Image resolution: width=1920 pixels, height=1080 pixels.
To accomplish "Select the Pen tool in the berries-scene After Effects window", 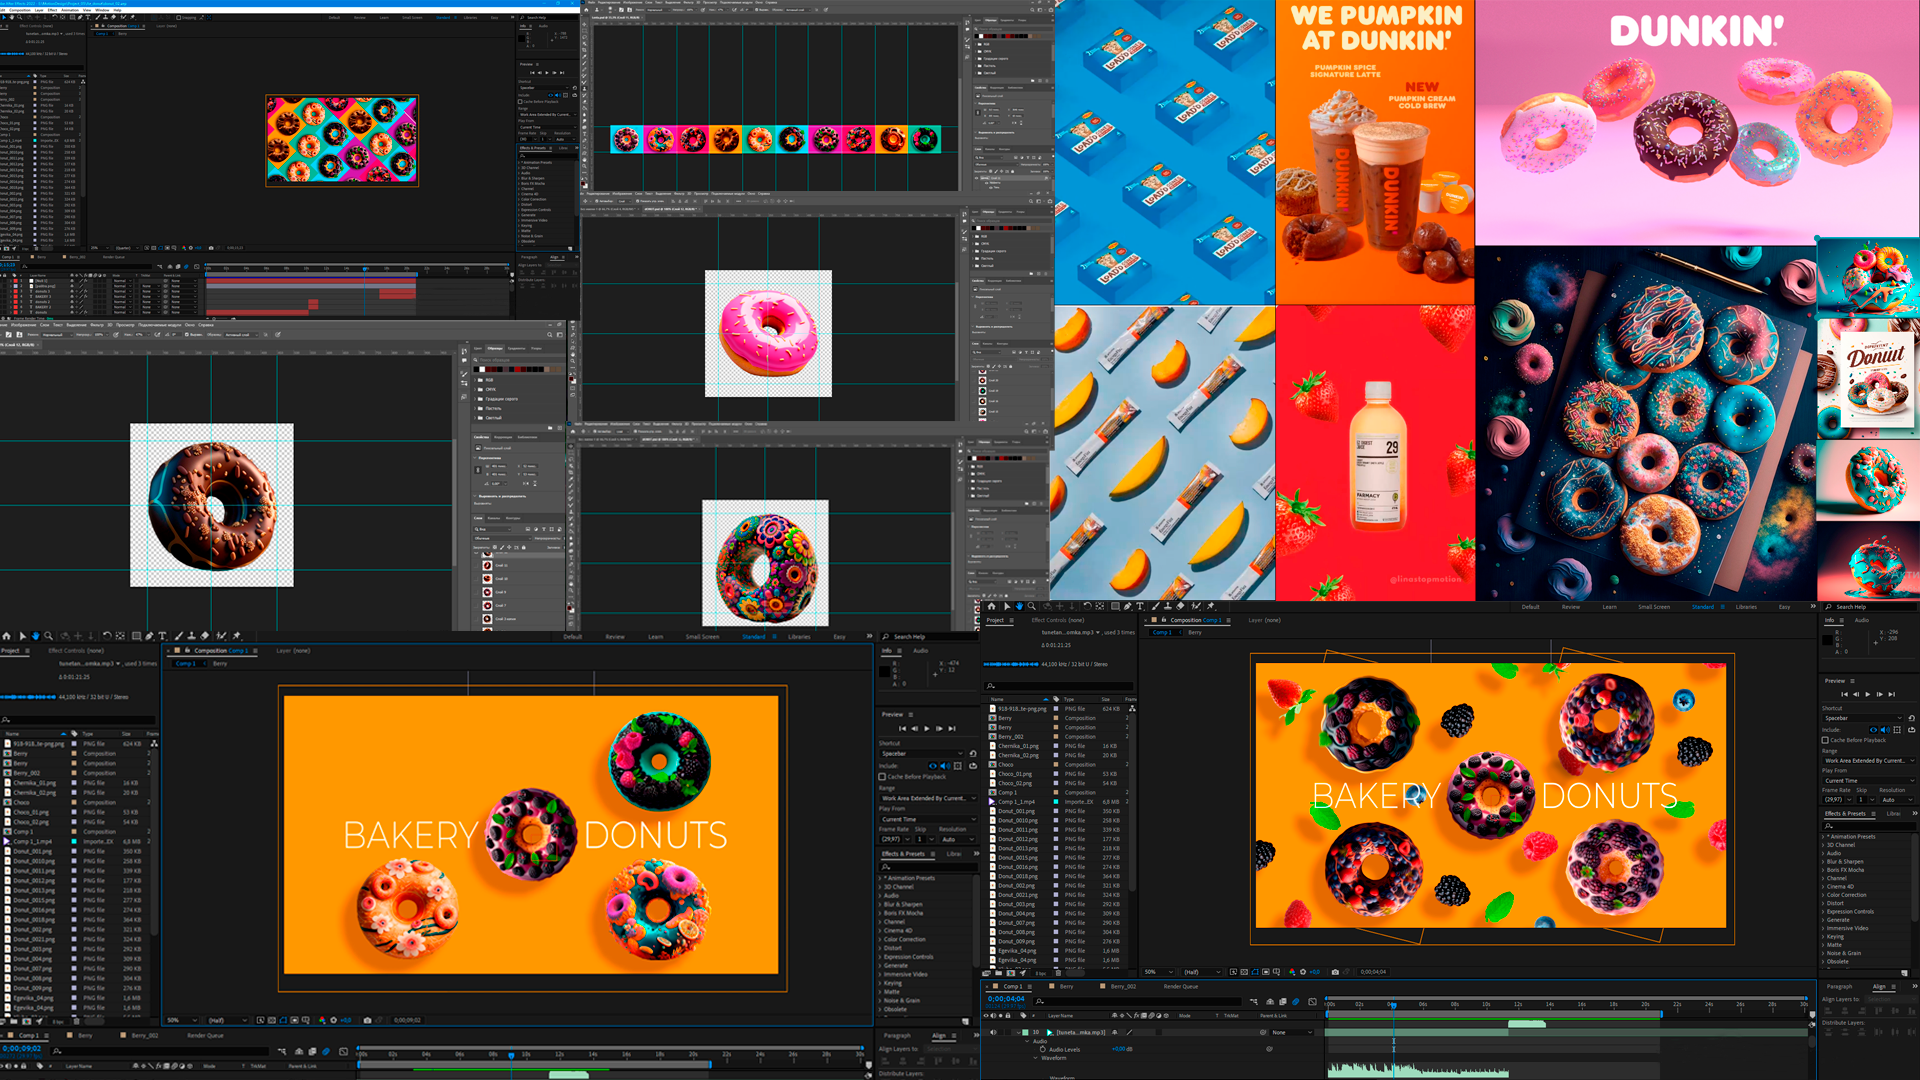I will point(1127,606).
